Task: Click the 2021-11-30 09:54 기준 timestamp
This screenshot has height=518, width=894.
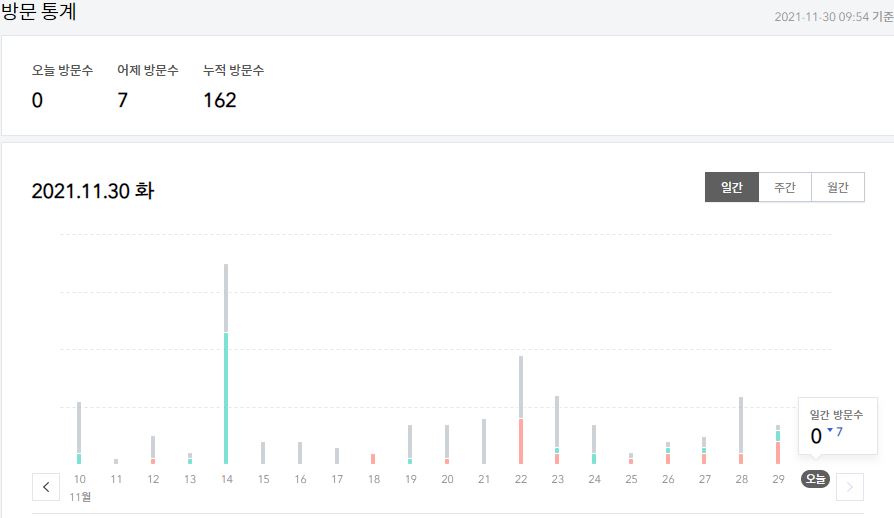Action: (834, 17)
